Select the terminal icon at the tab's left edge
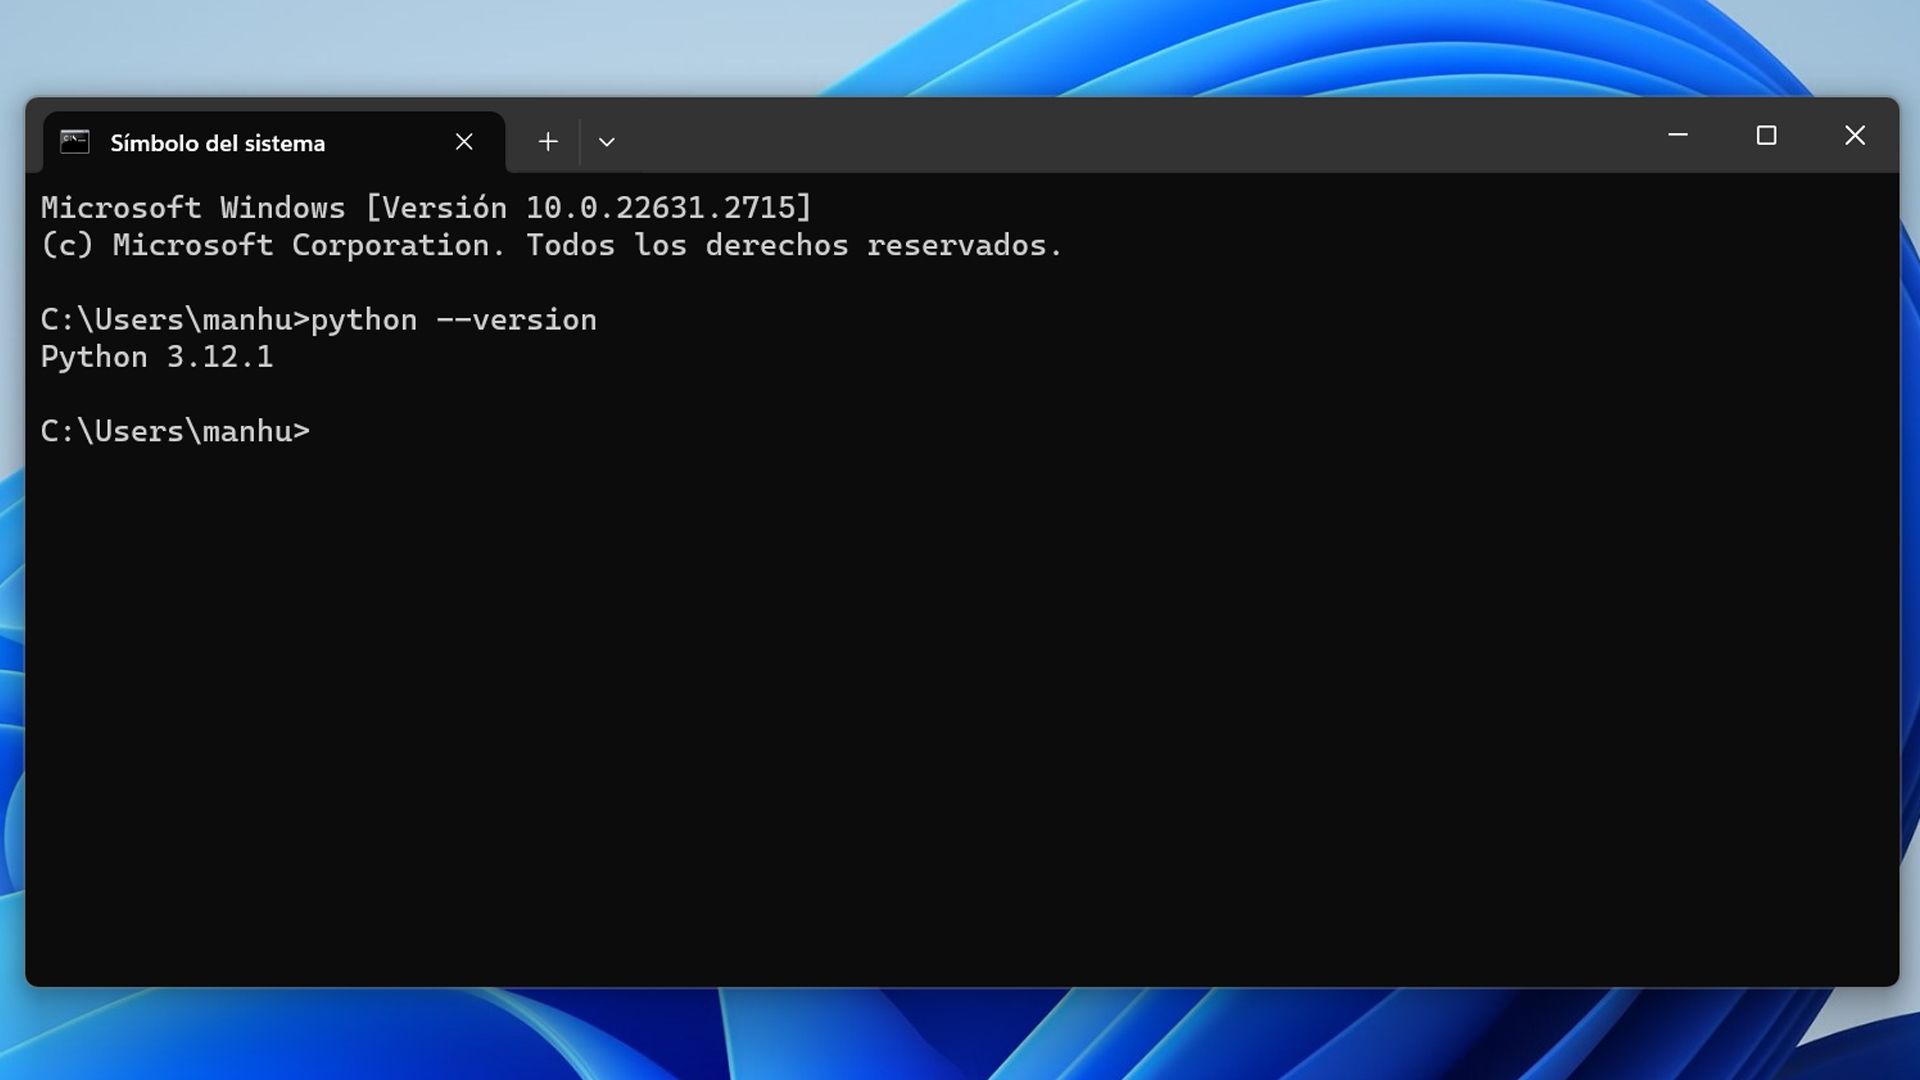Screen dimensions: 1920x1080 click(x=75, y=142)
